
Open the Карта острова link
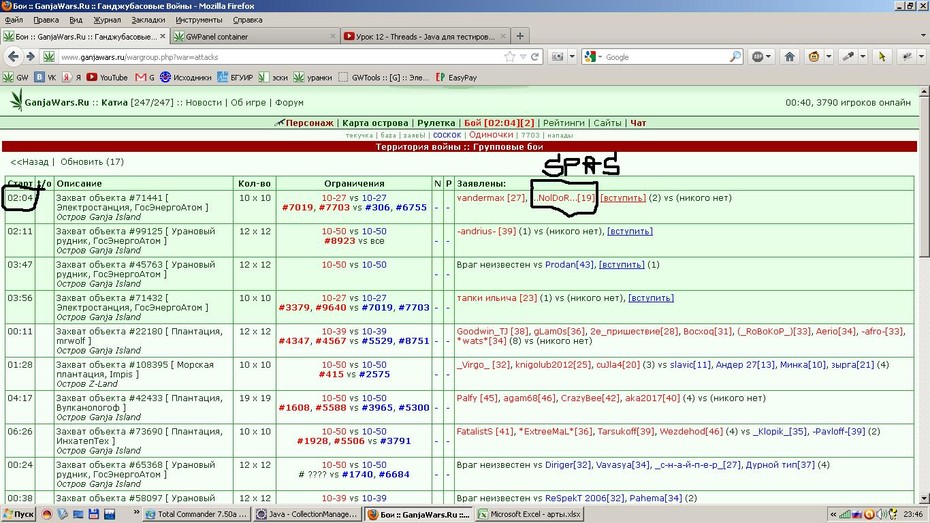tap(375, 123)
